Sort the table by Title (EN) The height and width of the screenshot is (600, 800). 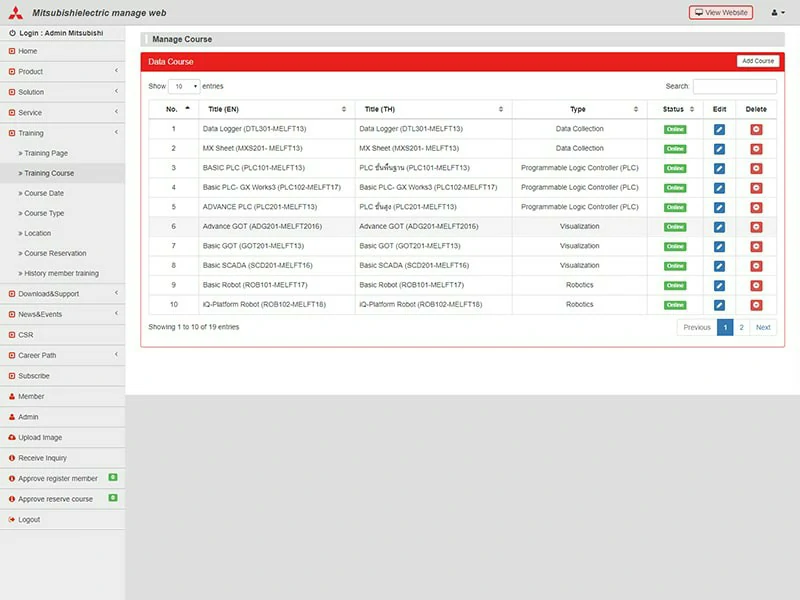pos(277,109)
